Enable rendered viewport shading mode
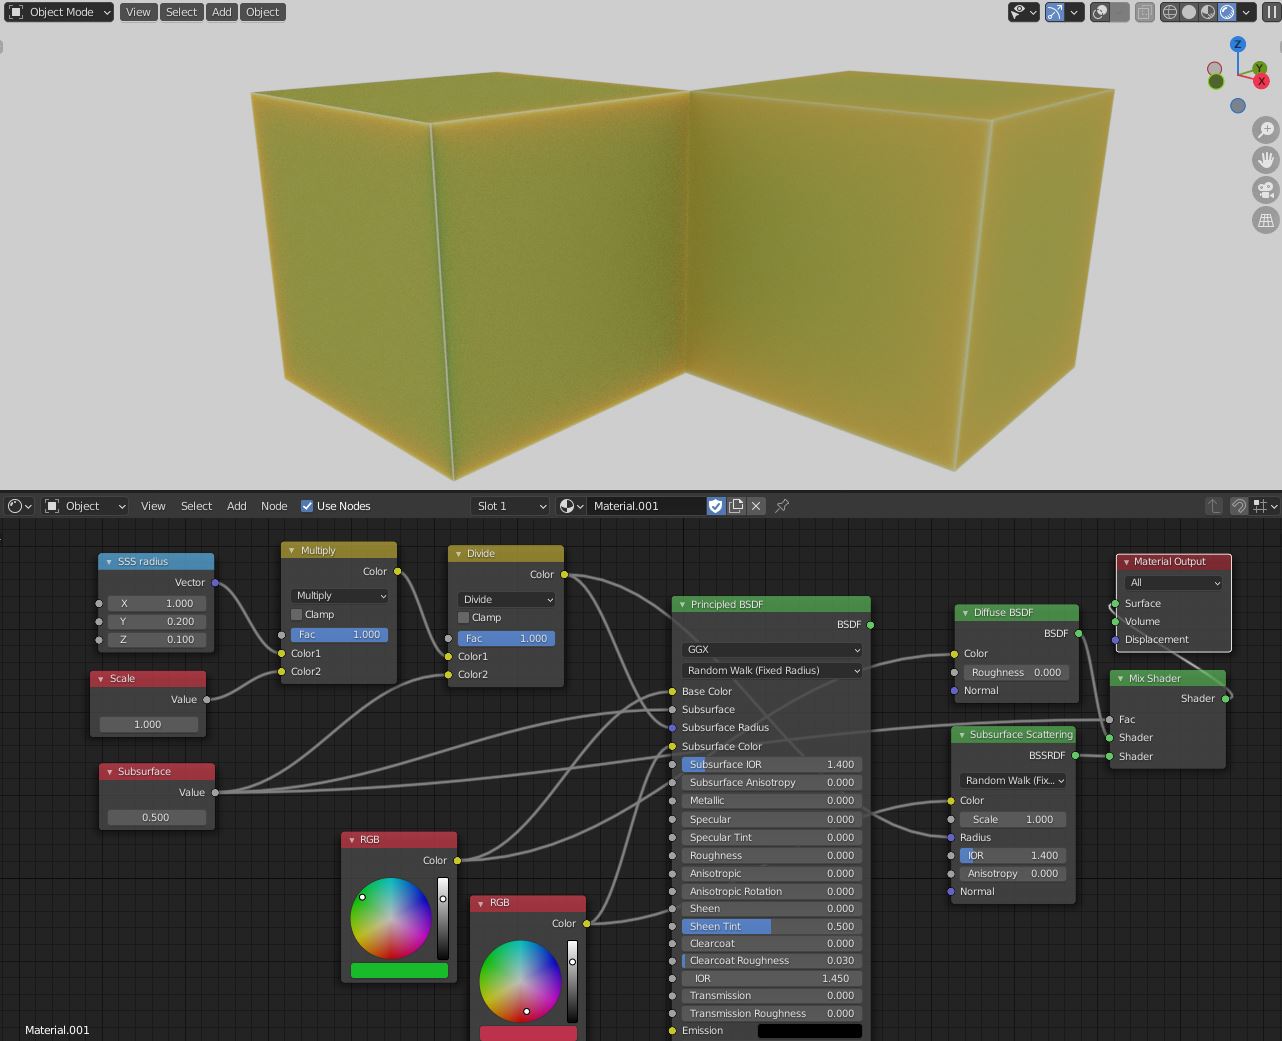1282x1041 pixels. tap(1227, 12)
